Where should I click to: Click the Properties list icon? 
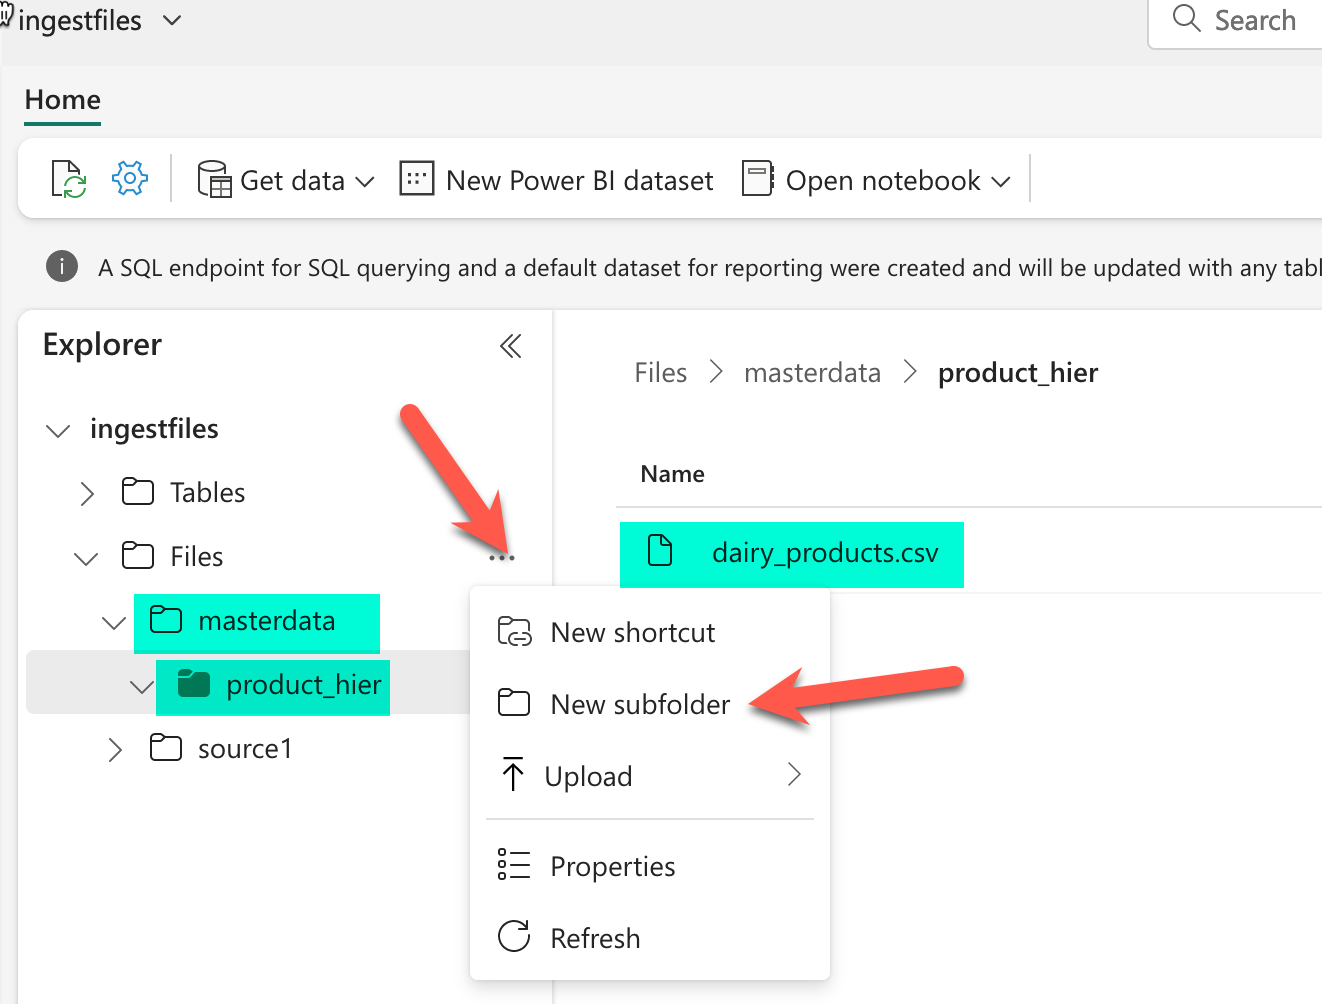(514, 865)
